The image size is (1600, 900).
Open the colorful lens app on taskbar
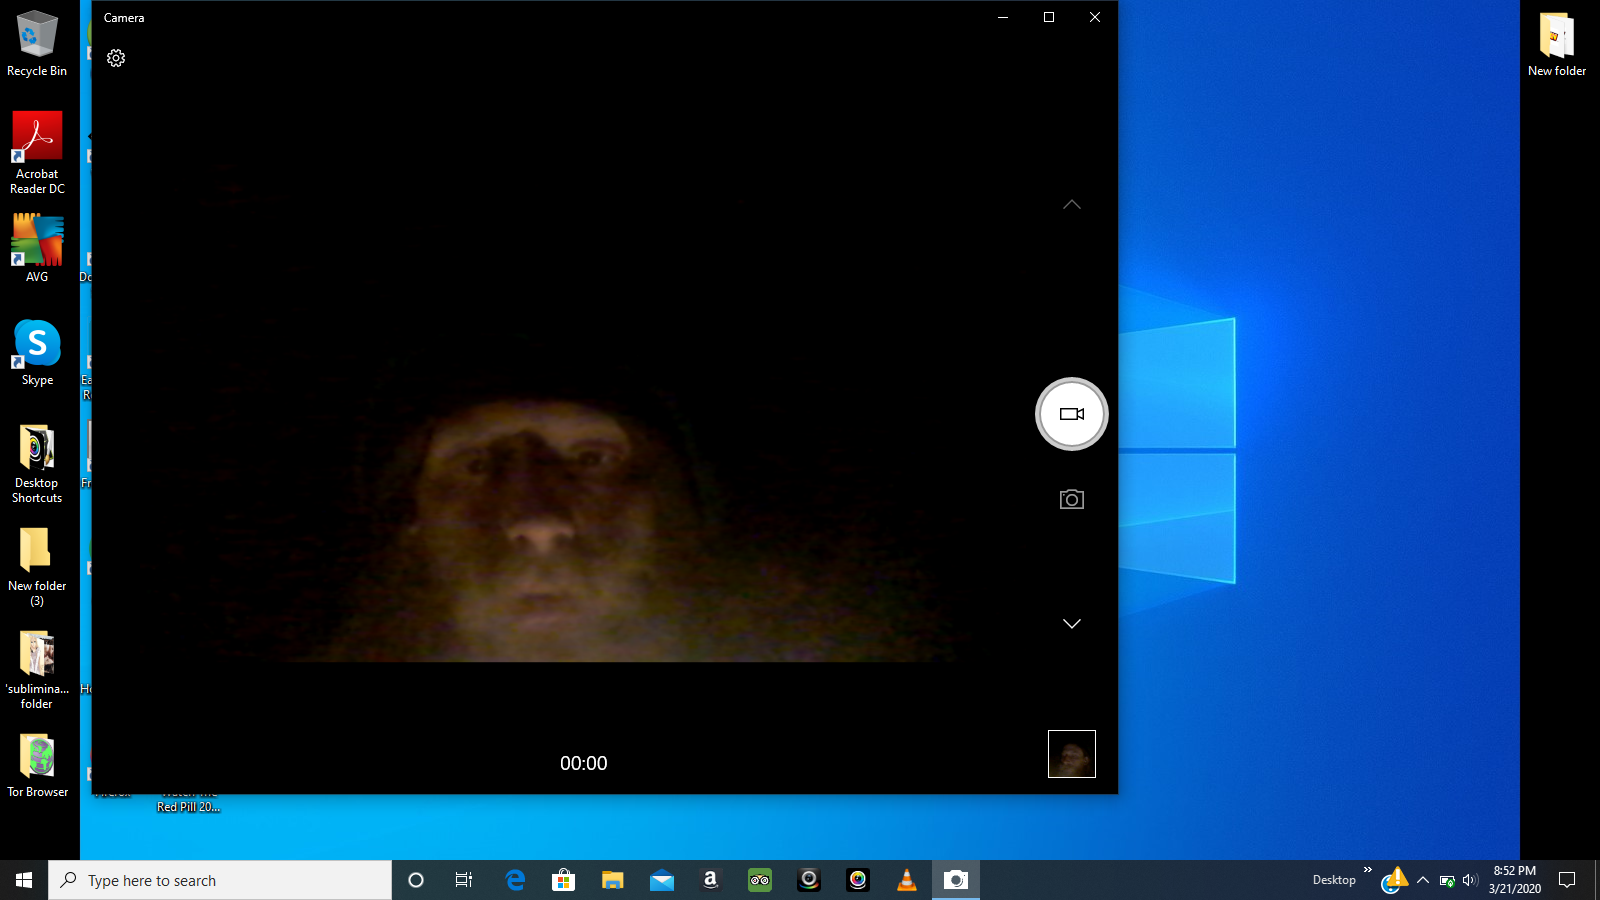click(x=858, y=880)
